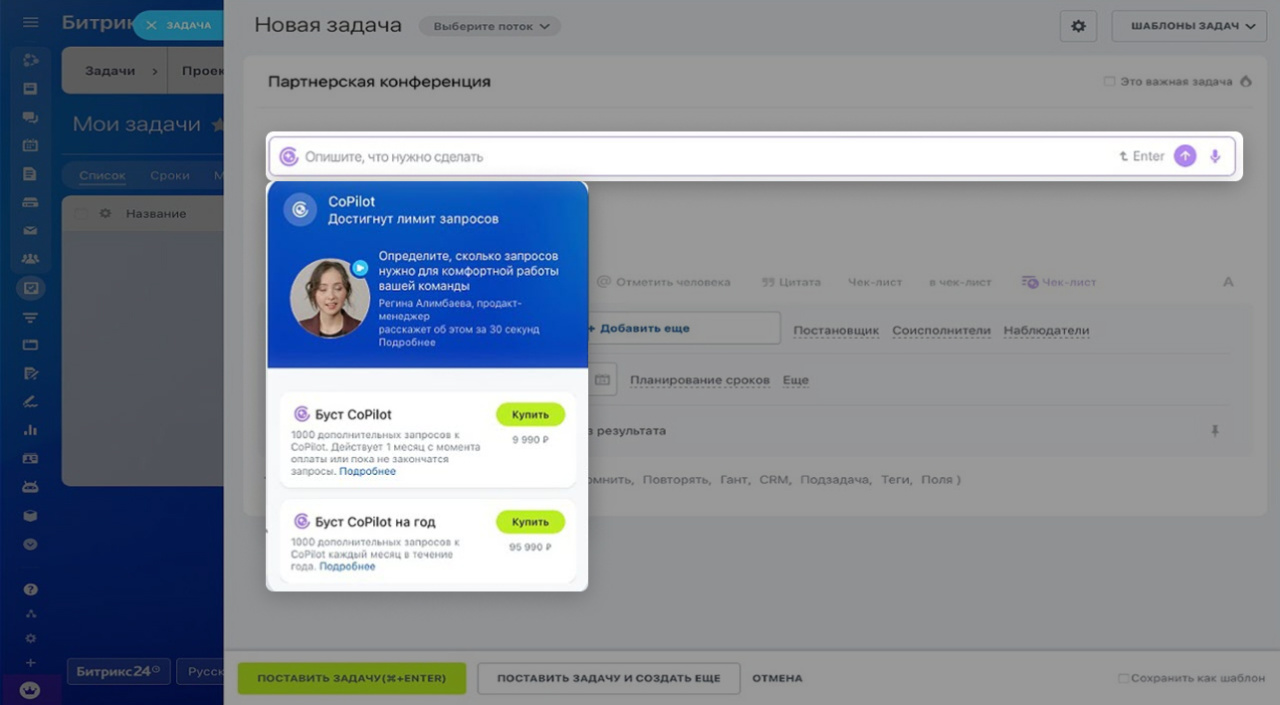This screenshot has height=705, width=1280.
Task: Switch to the Сроки tab
Action: [x=170, y=176]
